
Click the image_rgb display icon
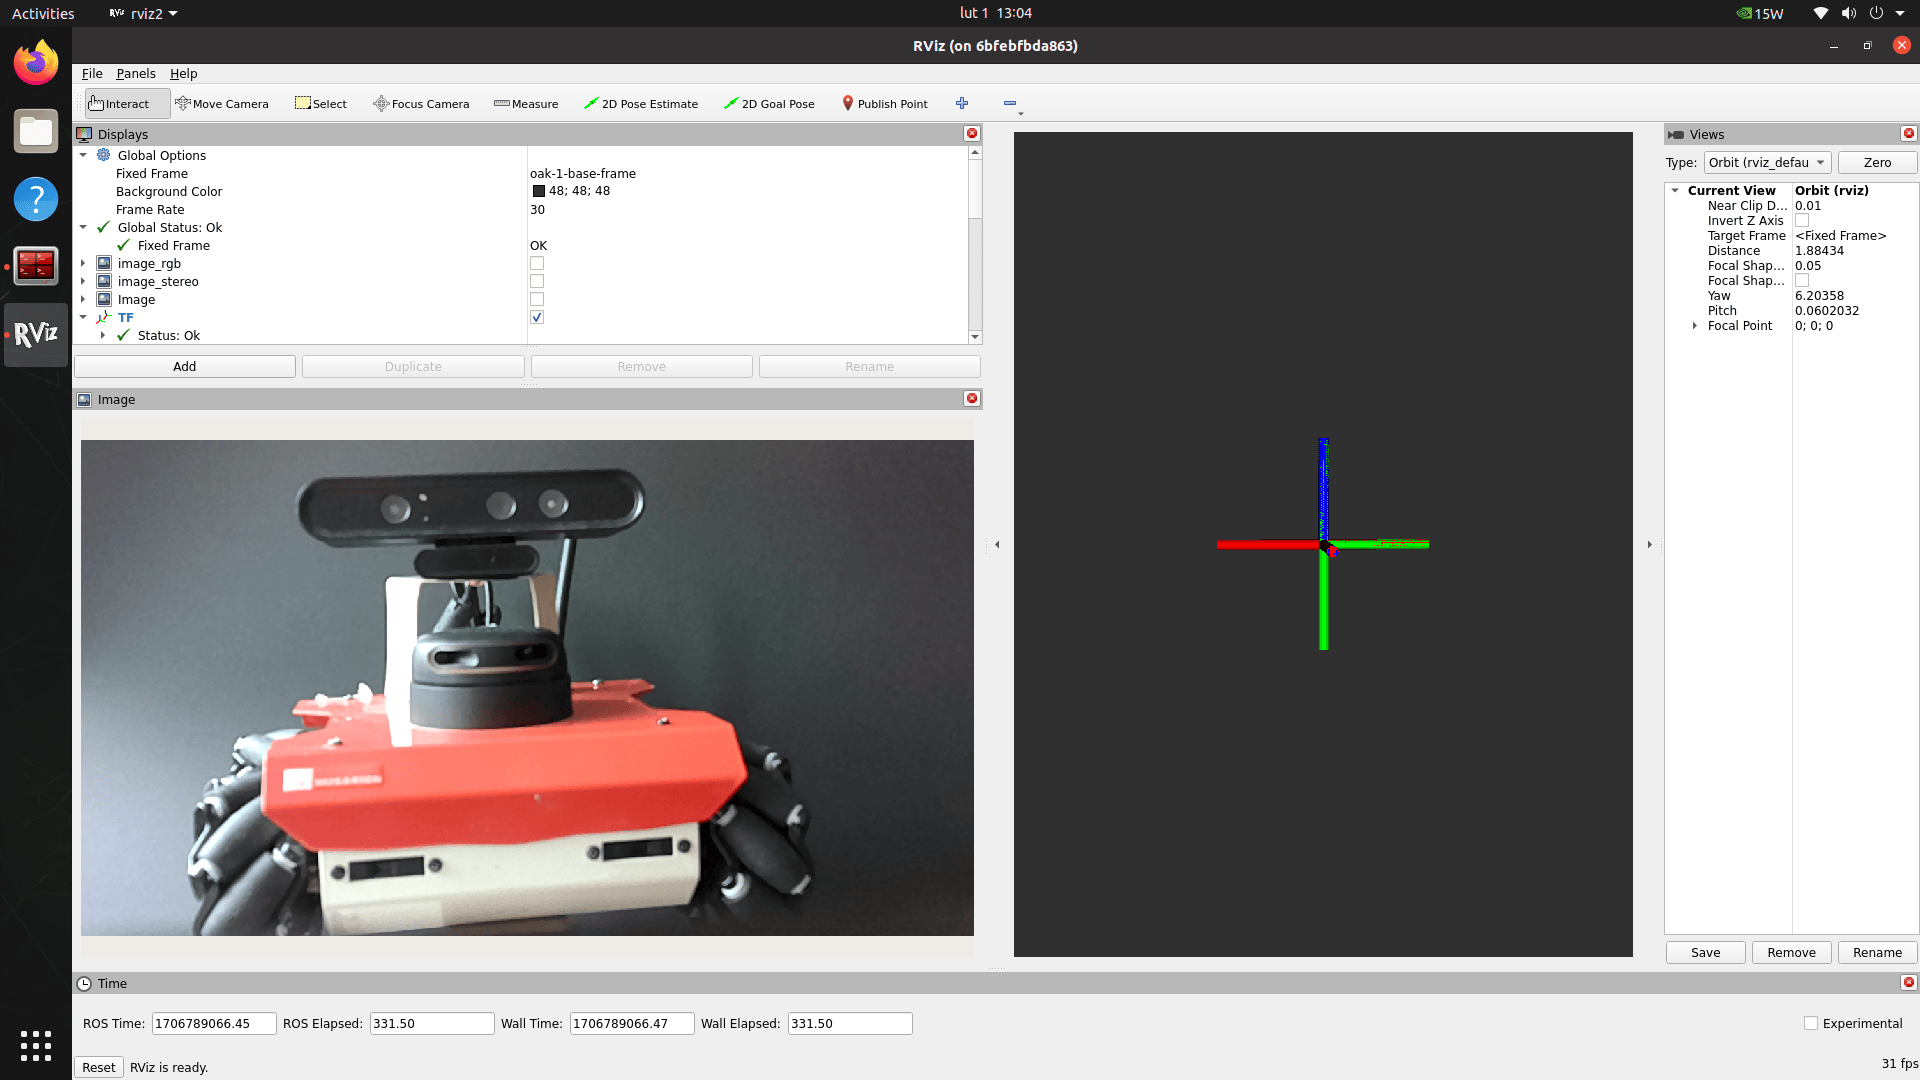click(x=103, y=263)
